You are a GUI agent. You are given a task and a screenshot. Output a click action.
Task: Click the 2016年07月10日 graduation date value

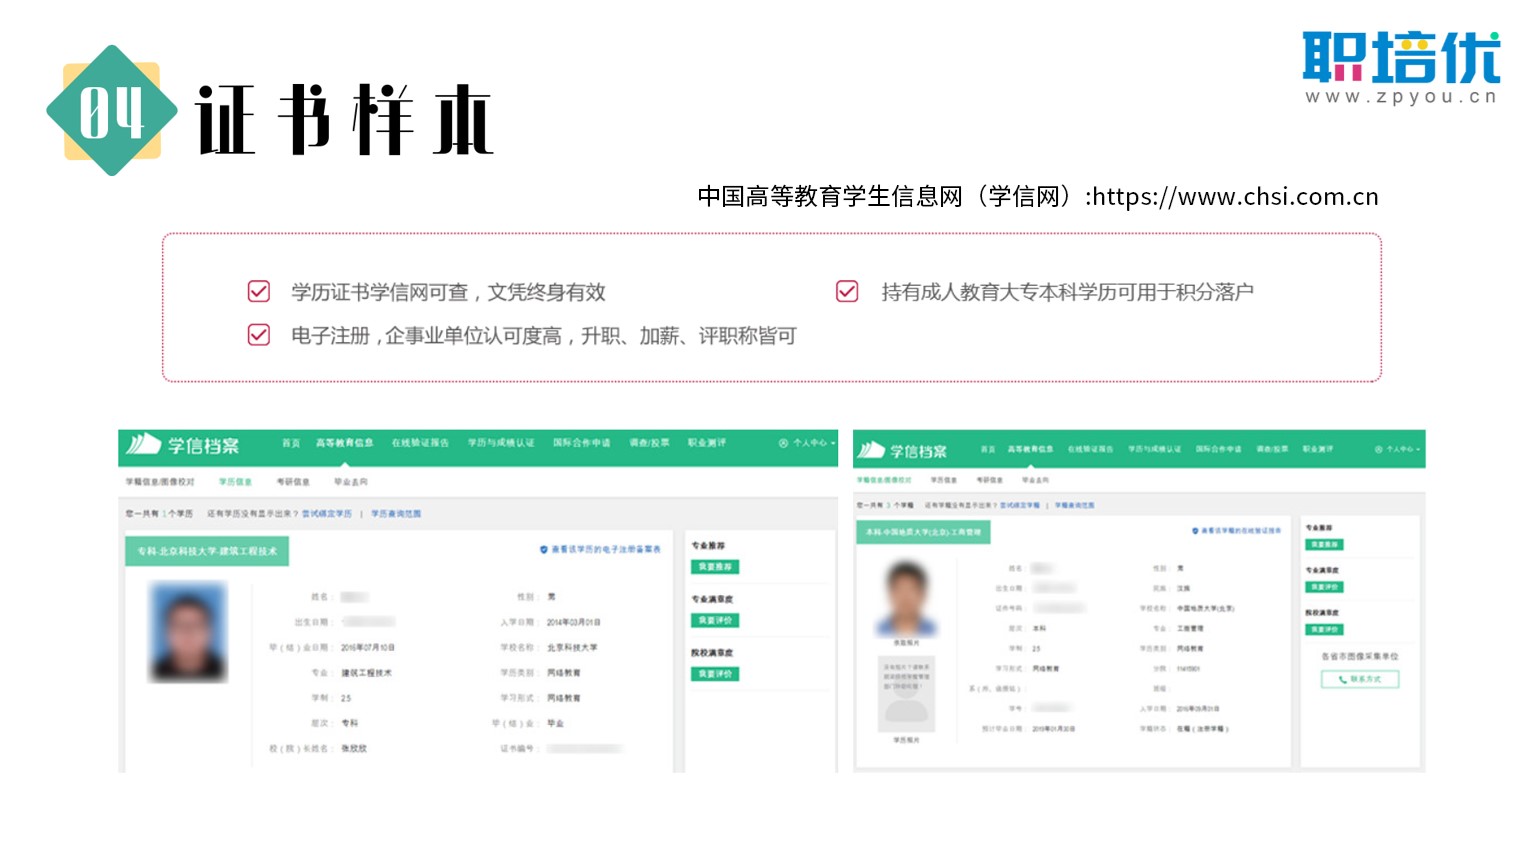368,648
